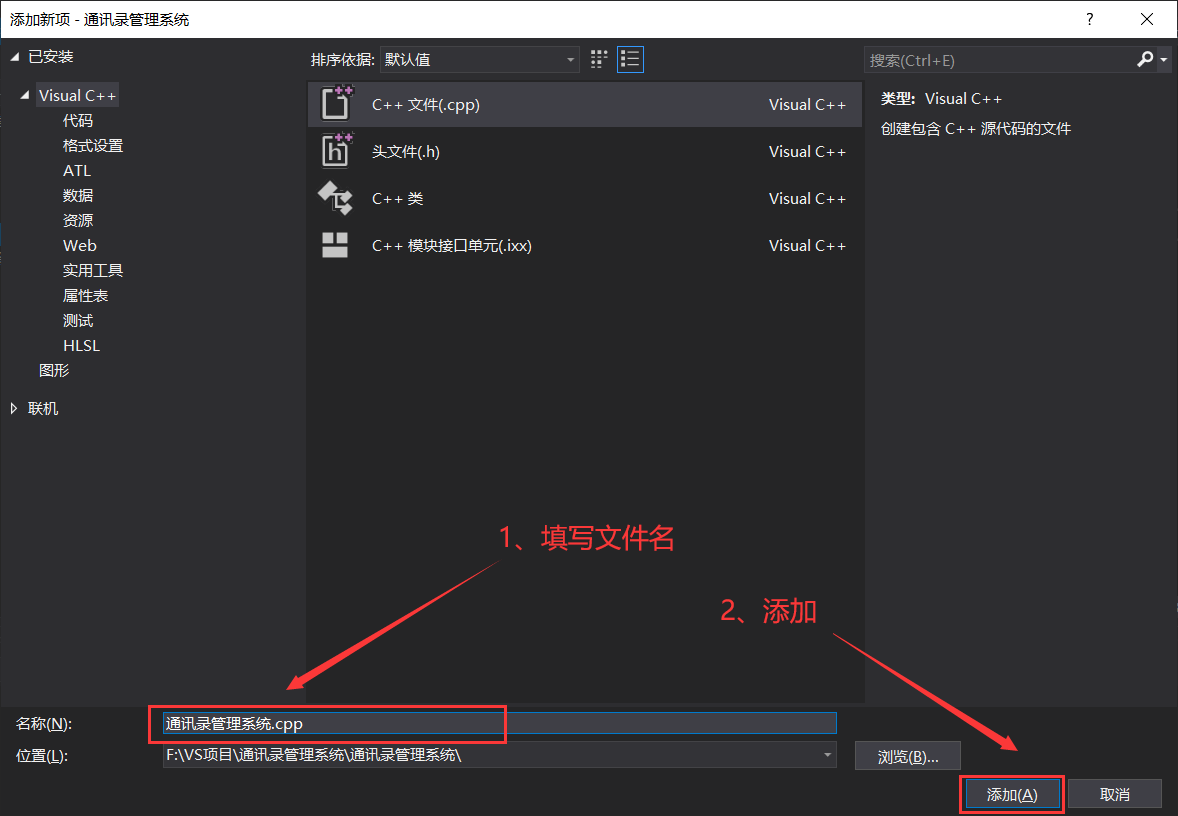Click the 添加(A) button
This screenshot has height=816, width=1178.
(x=1011, y=793)
